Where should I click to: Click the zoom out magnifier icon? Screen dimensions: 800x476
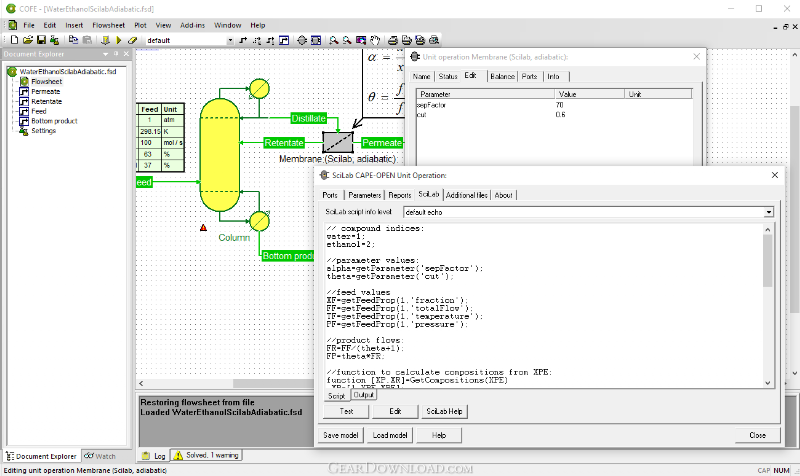[347, 40]
